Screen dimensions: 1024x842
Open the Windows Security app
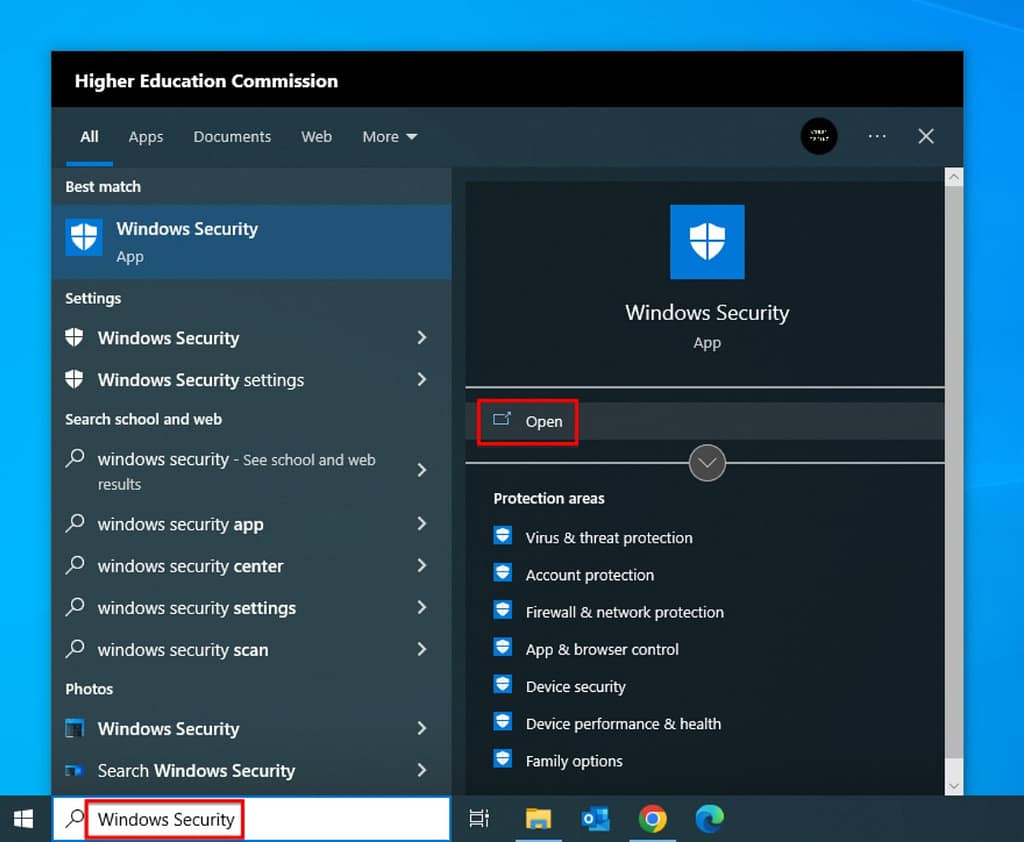pos(705,421)
